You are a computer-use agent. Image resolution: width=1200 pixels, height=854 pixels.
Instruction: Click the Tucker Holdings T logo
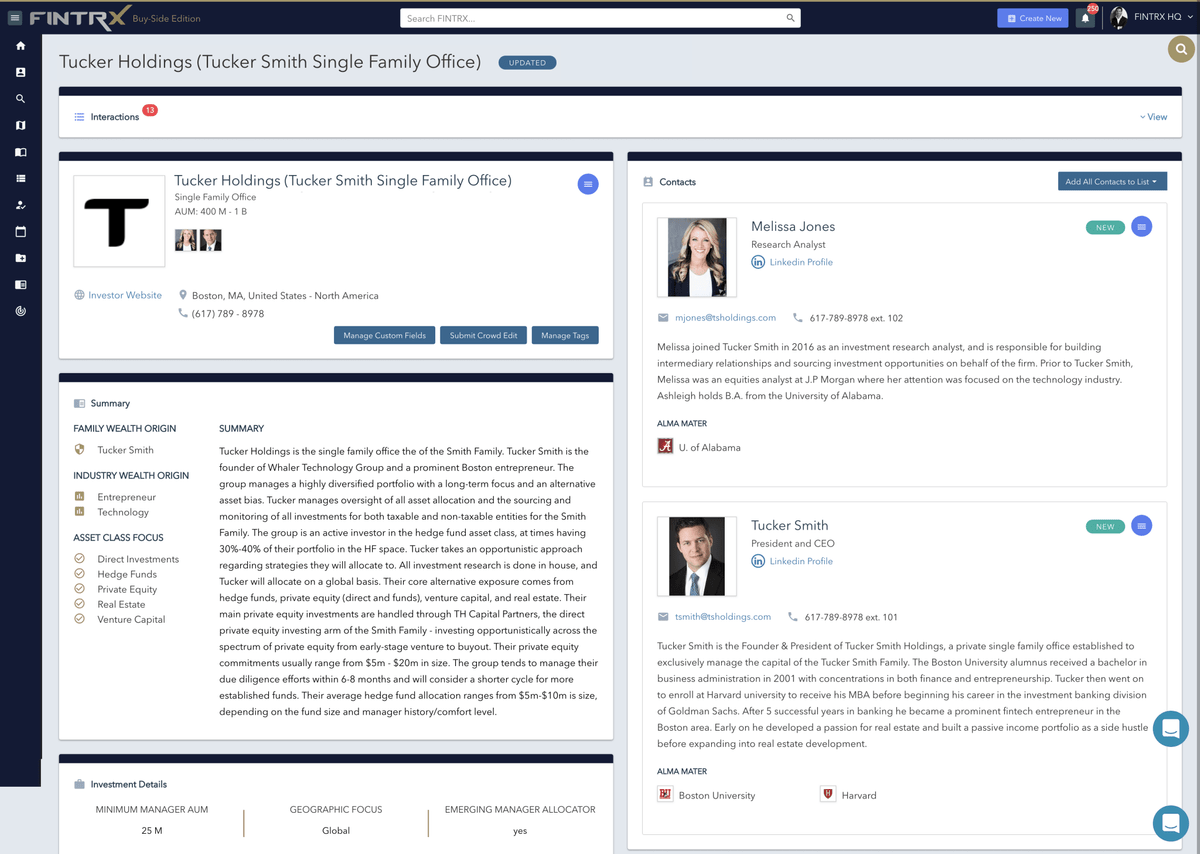click(x=119, y=221)
